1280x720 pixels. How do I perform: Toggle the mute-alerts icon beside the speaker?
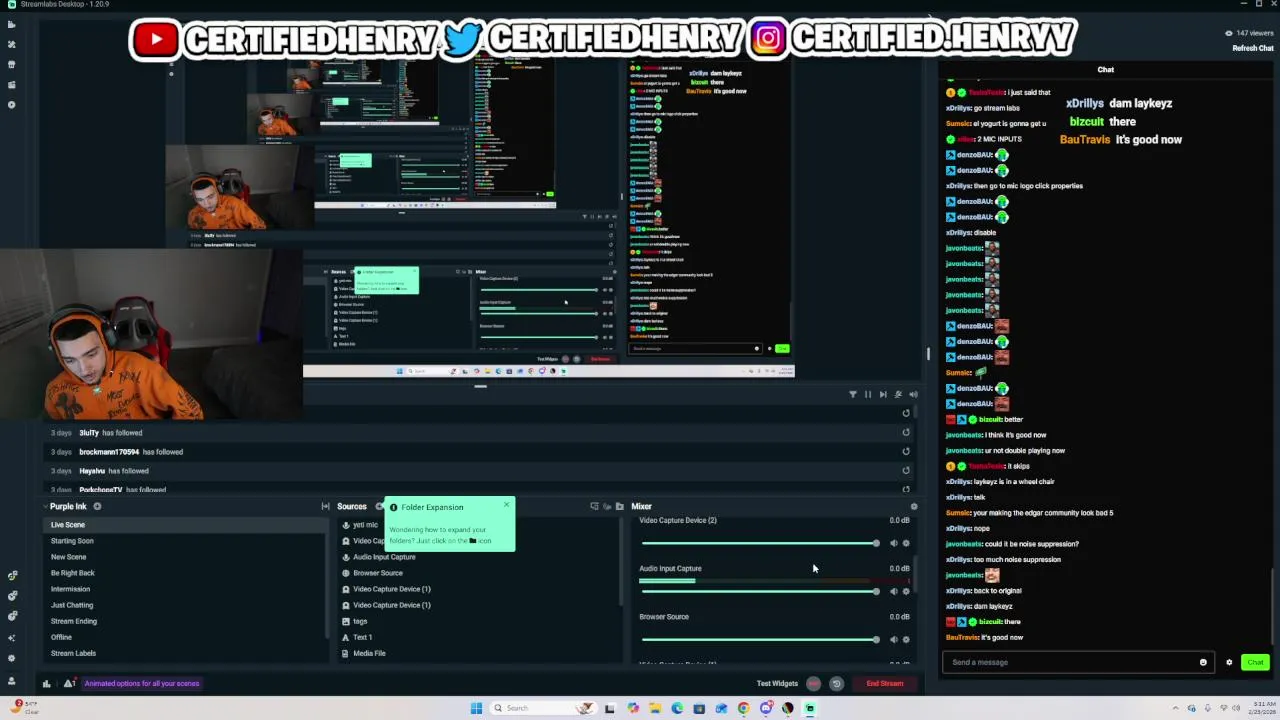pyautogui.click(x=898, y=394)
